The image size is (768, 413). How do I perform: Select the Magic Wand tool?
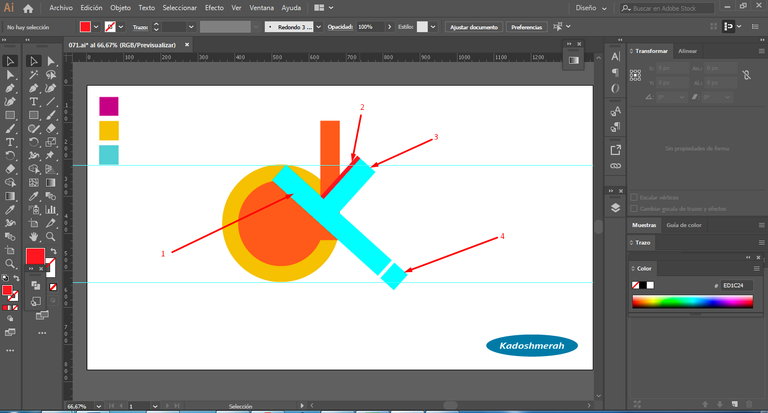[x=33, y=75]
